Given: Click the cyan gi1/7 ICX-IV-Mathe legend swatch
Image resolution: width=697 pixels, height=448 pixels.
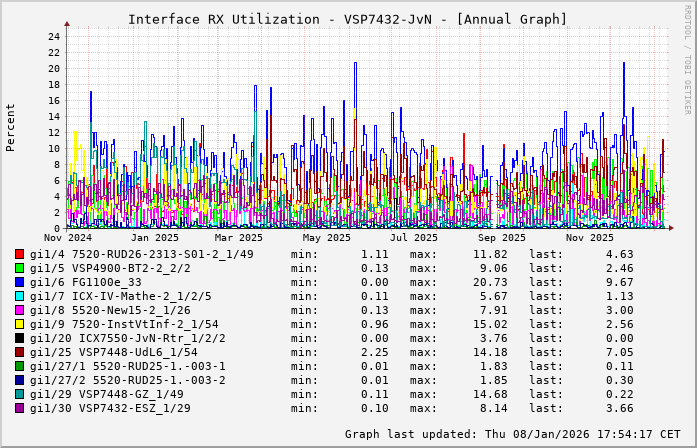Looking at the screenshot, I should 20,296.
